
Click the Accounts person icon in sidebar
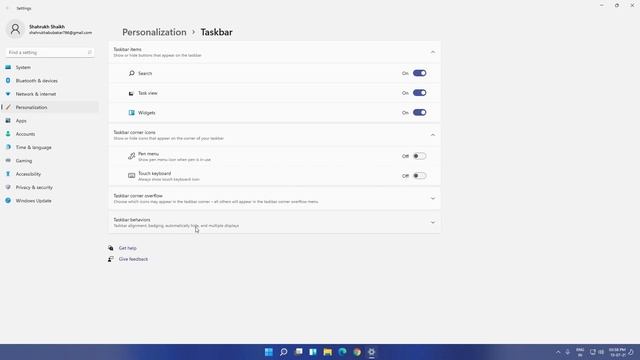pyautogui.click(x=8, y=134)
